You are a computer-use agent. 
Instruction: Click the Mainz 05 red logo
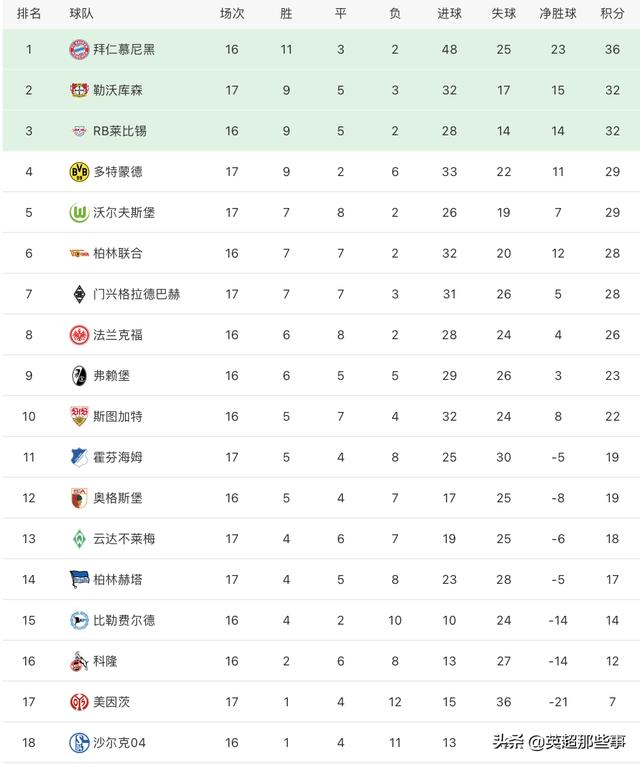click(78, 701)
